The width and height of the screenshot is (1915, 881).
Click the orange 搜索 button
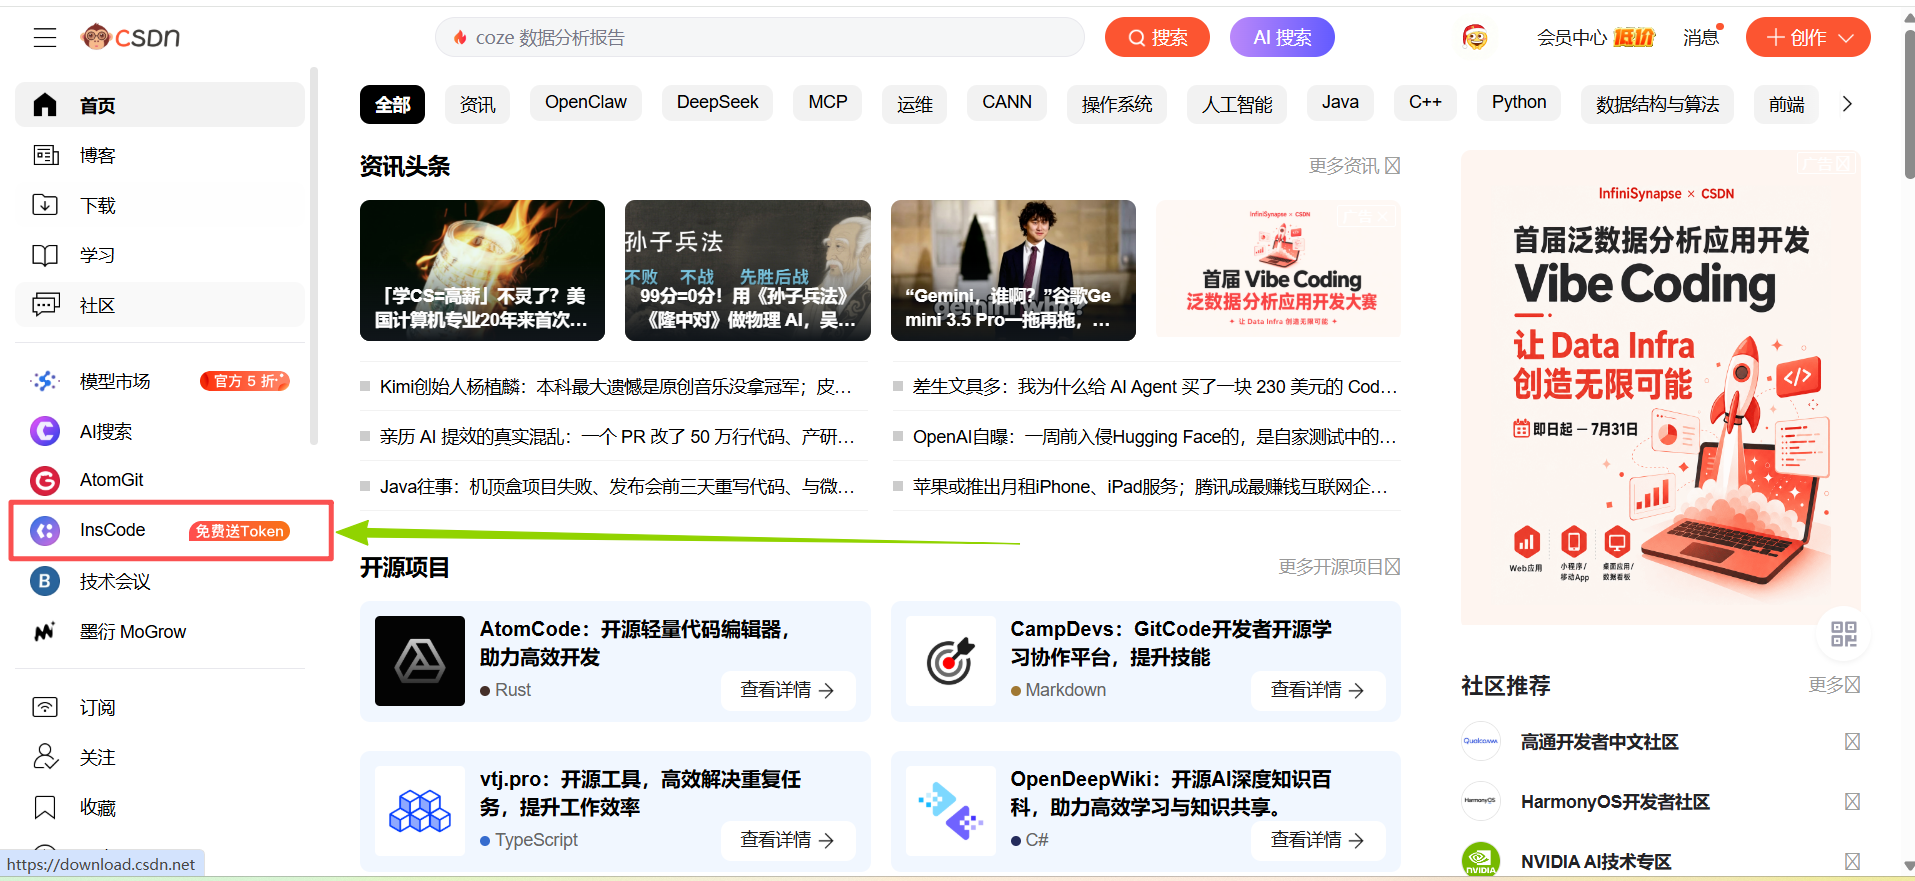point(1157,38)
